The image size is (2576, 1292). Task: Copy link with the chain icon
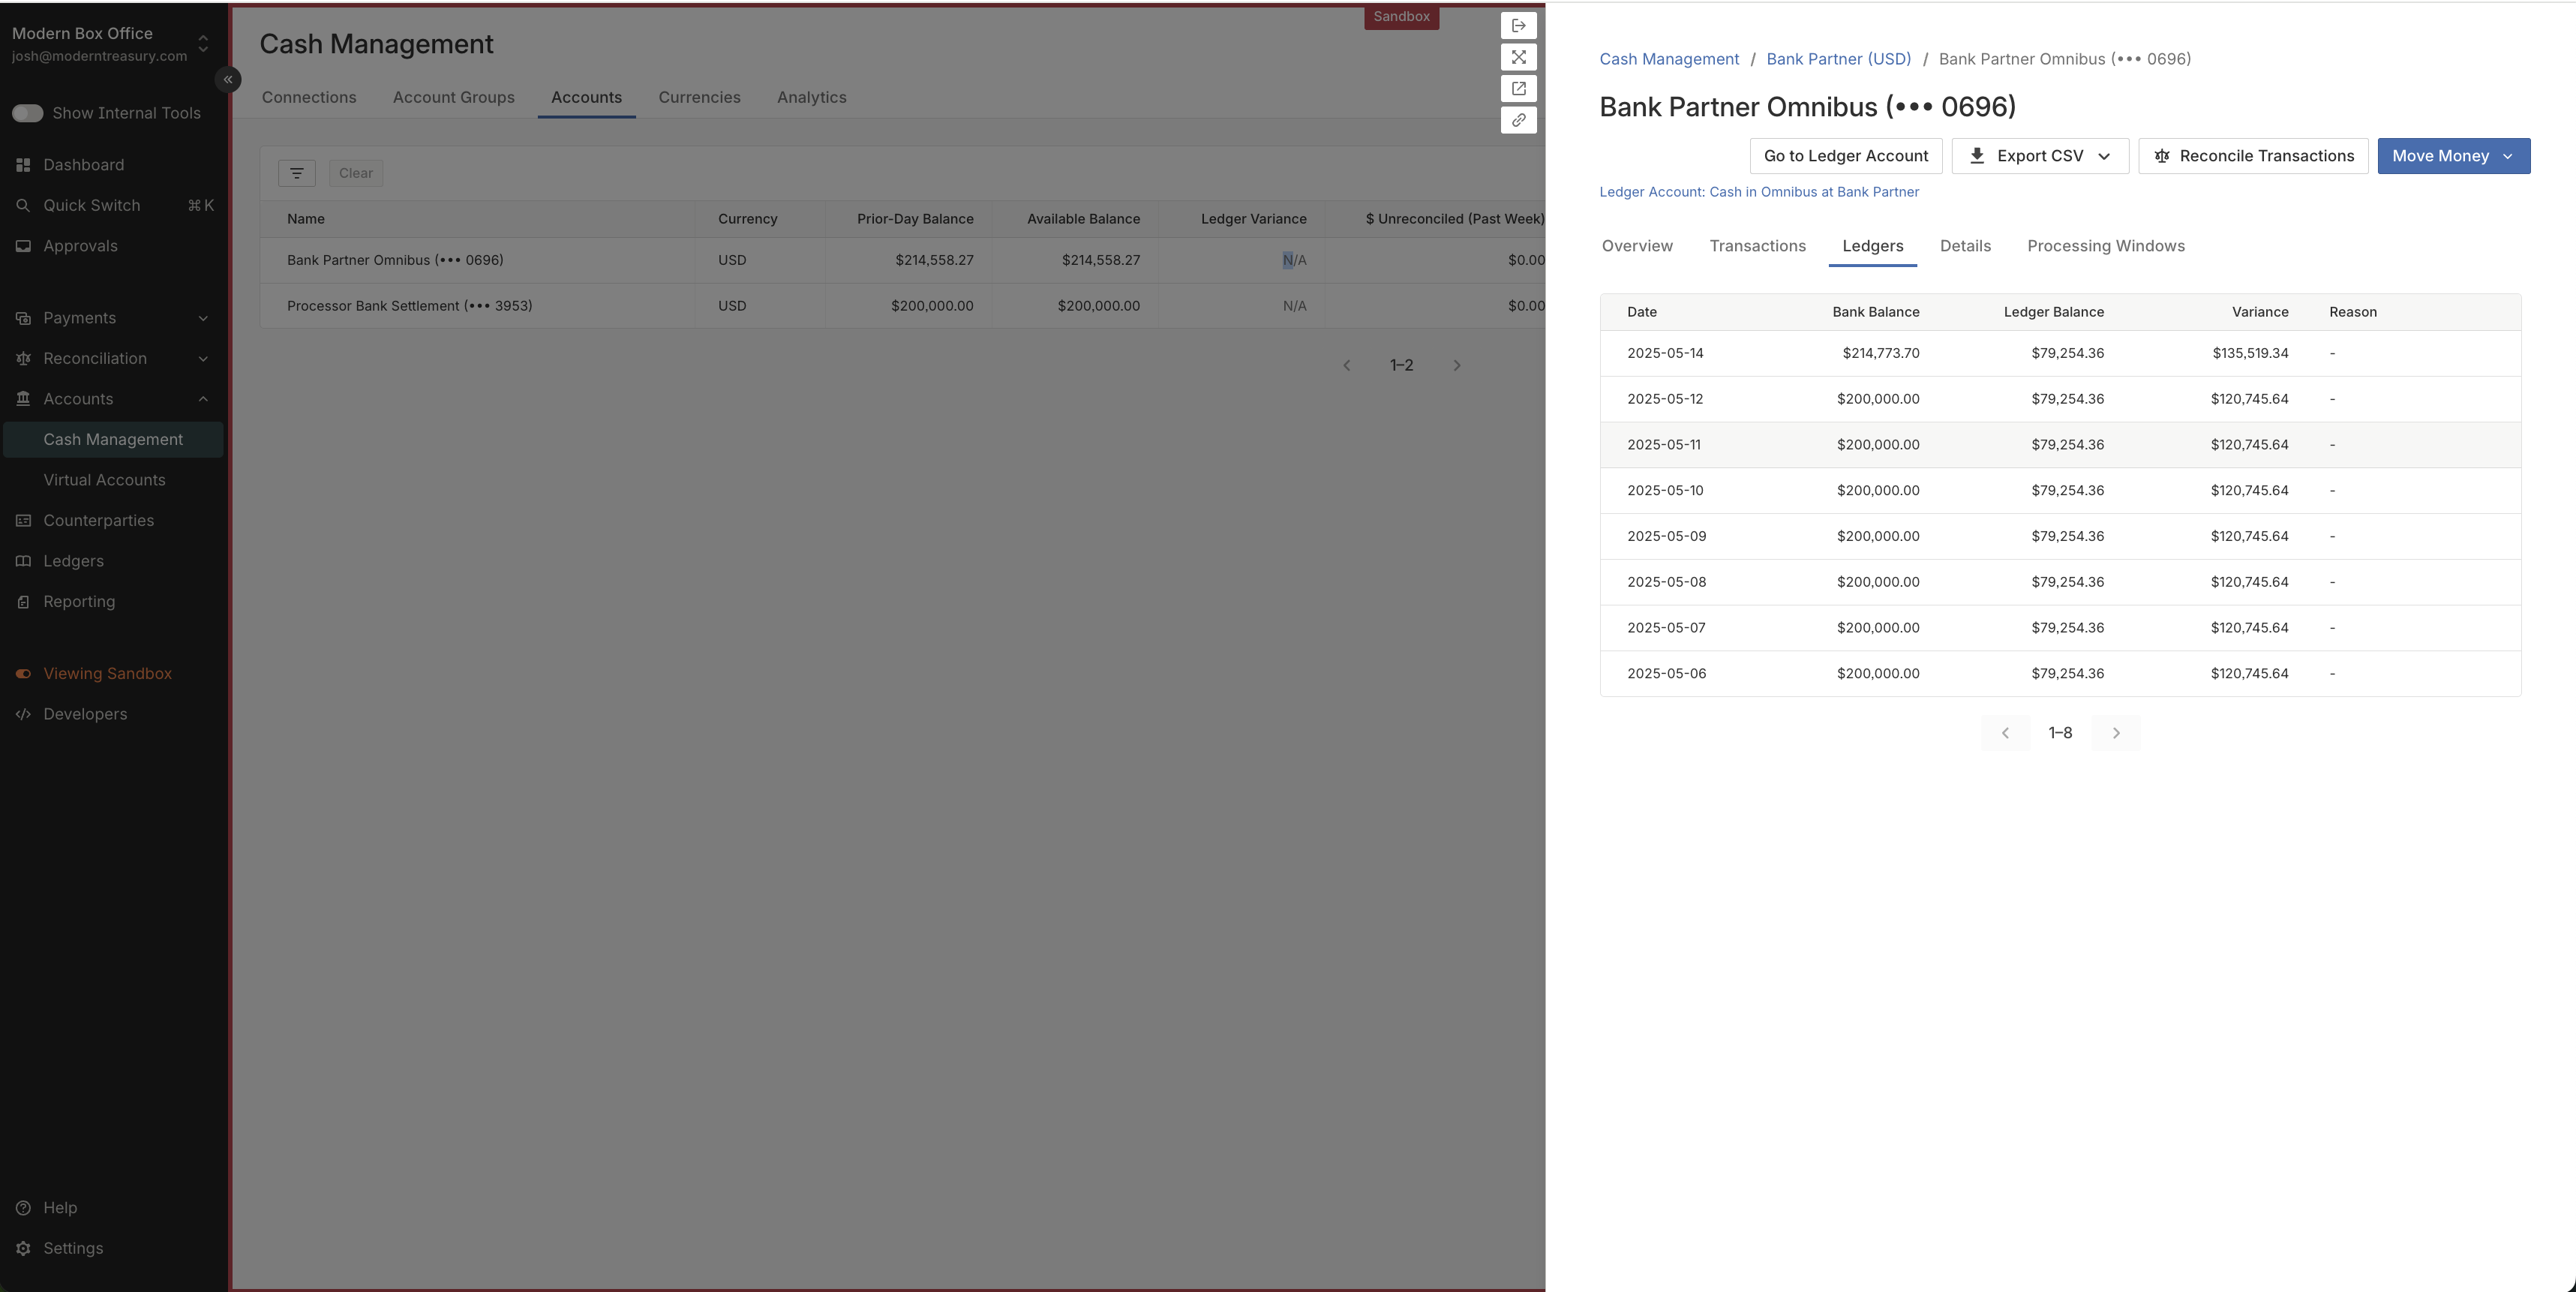tap(1518, 120)
